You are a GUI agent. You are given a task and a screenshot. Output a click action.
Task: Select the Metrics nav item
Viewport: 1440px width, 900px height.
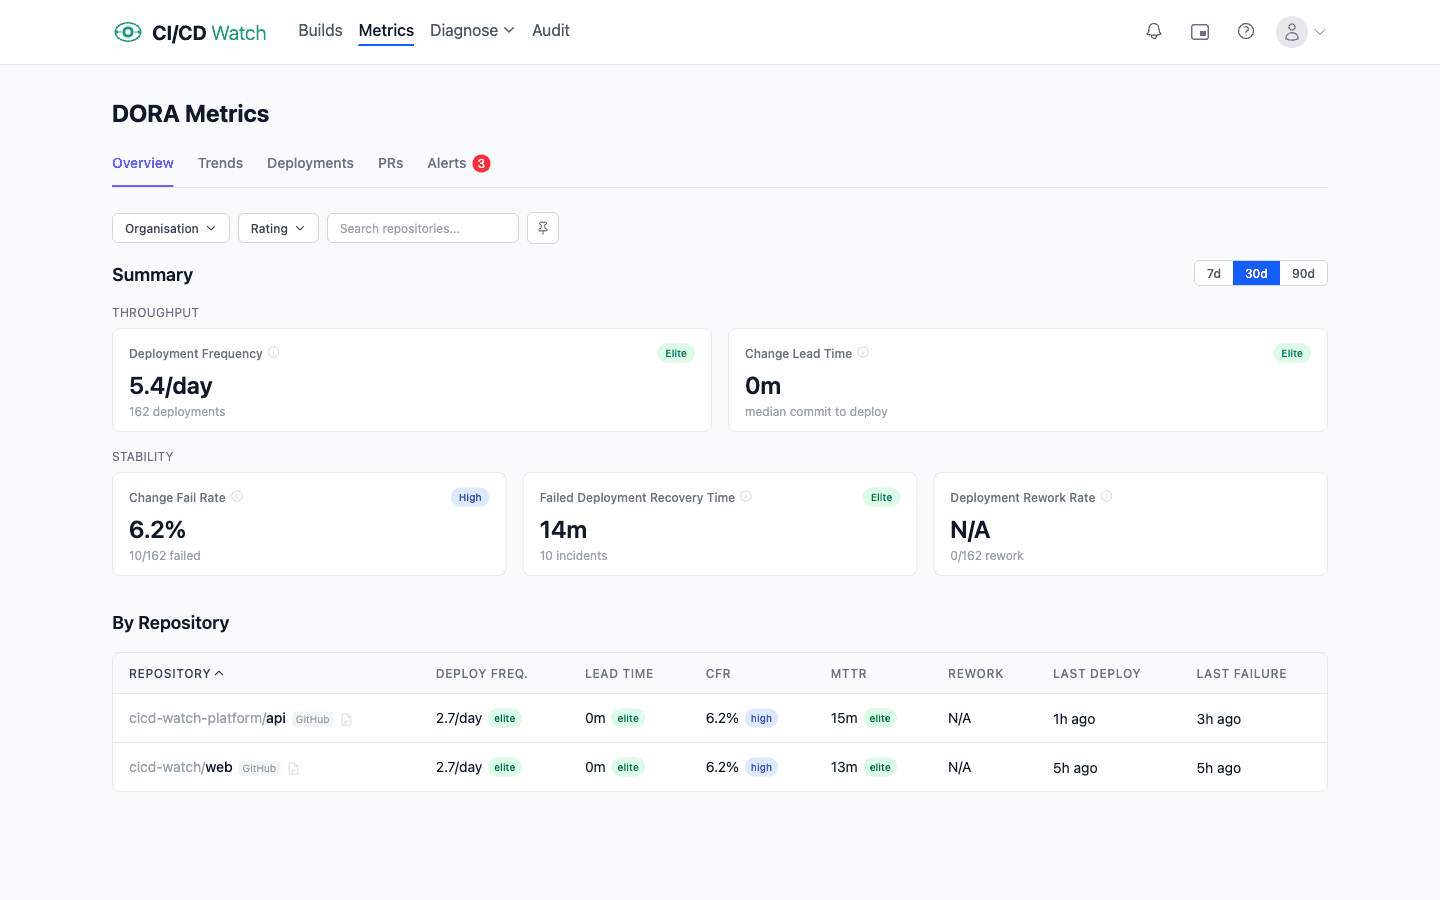click(x=386, y=31)
